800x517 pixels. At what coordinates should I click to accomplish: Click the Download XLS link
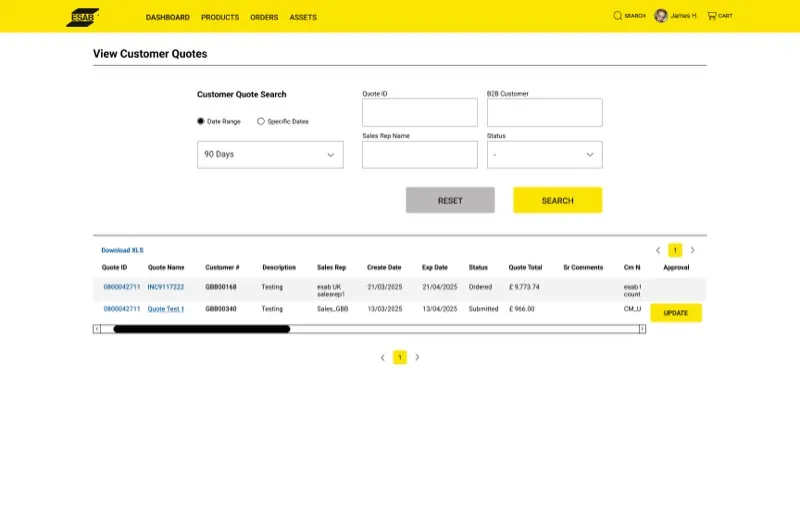122,250
